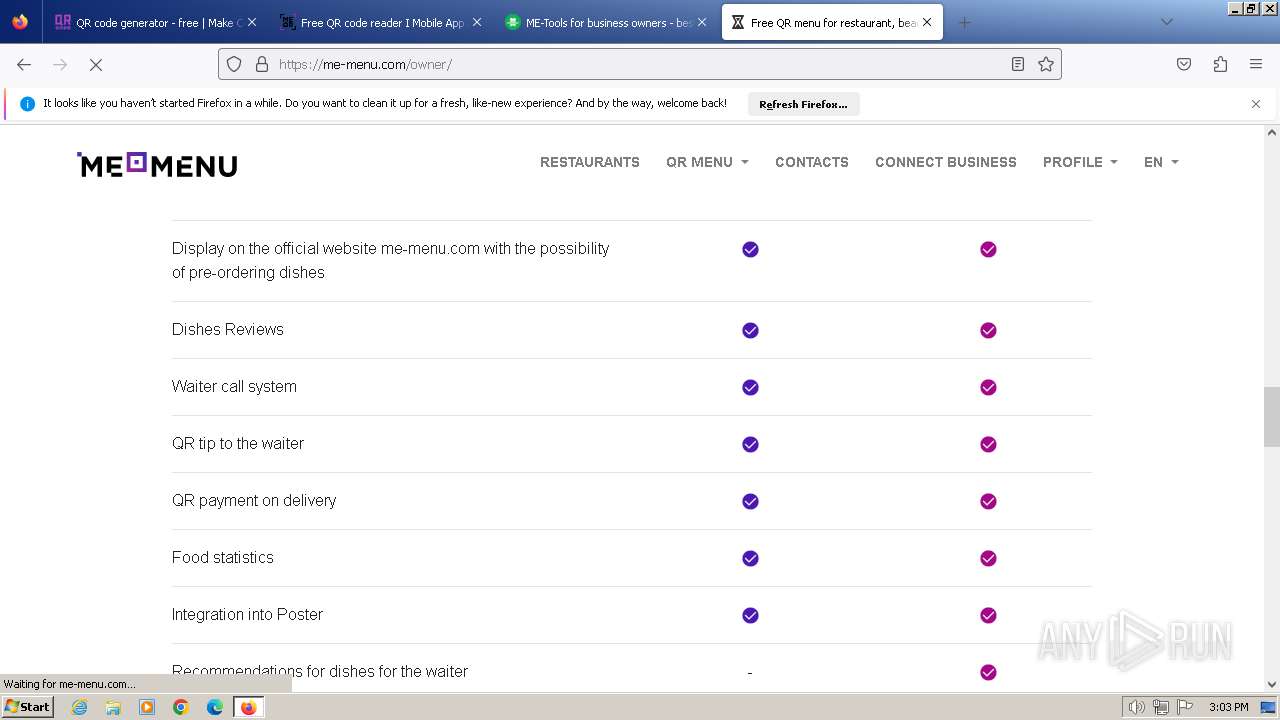Open the RESTAURANTS nav link

(x=590, y=162)
